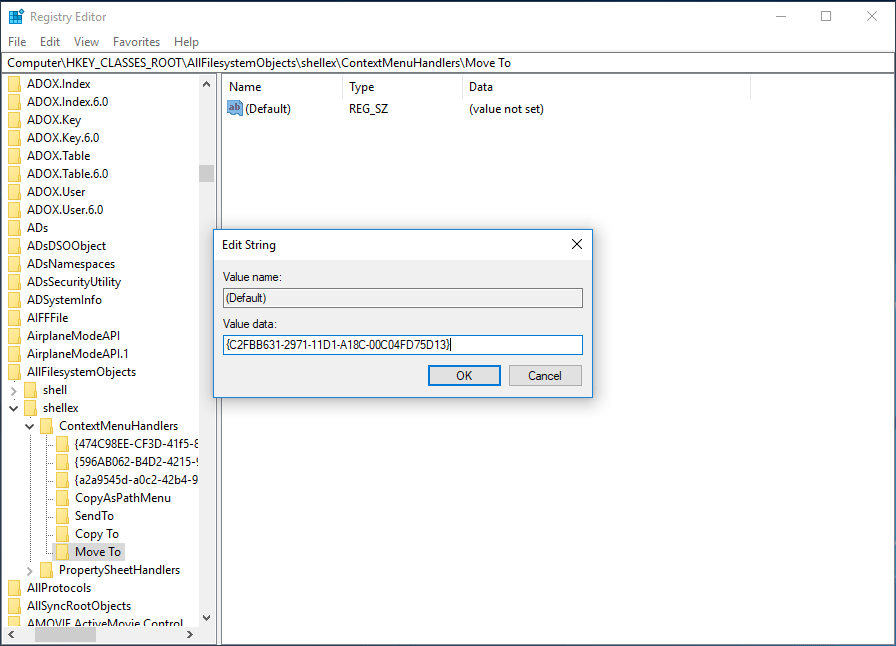This screenshot has height=646, width=896.
Task: Click folder icon of AirplaneModeAPI.1
Action: [x=15, y=354]
